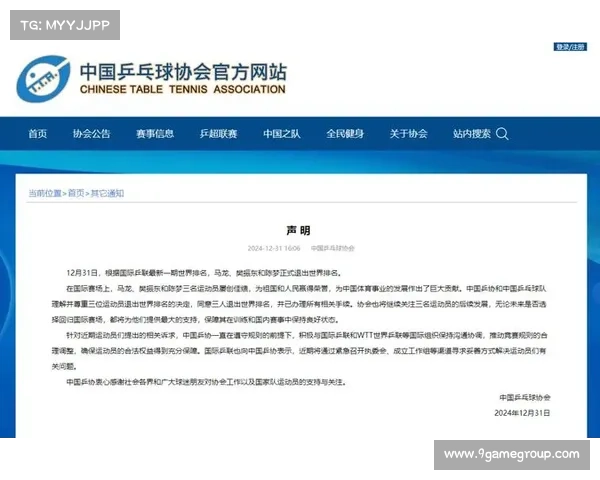Image resolution: width=600 pixels, height=480 pixels.
Task: Open the 关于协会 menu item
Action: 408,134
